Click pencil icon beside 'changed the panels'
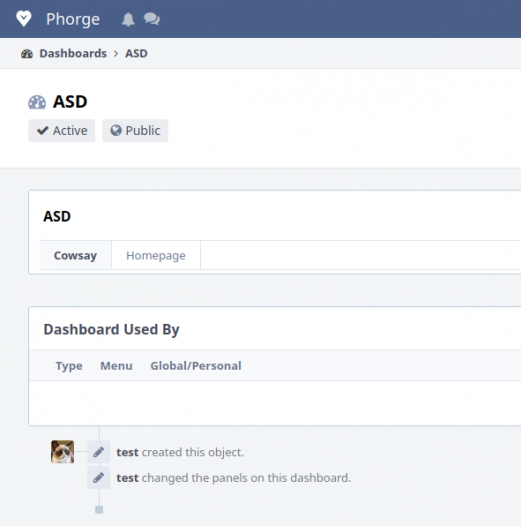 [x=99, y=477]
